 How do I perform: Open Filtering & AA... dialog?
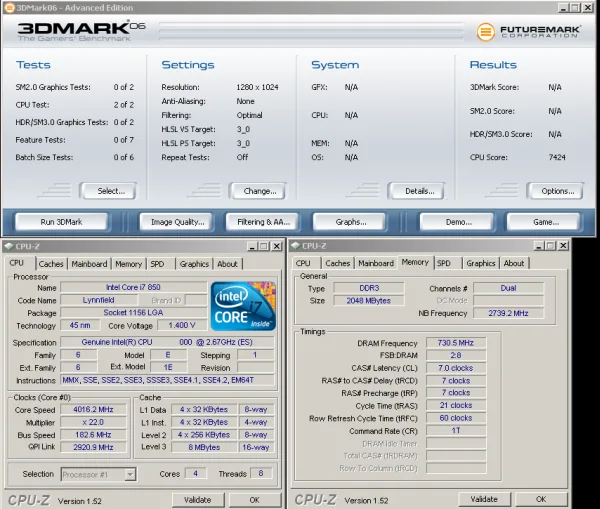point(262,222)
